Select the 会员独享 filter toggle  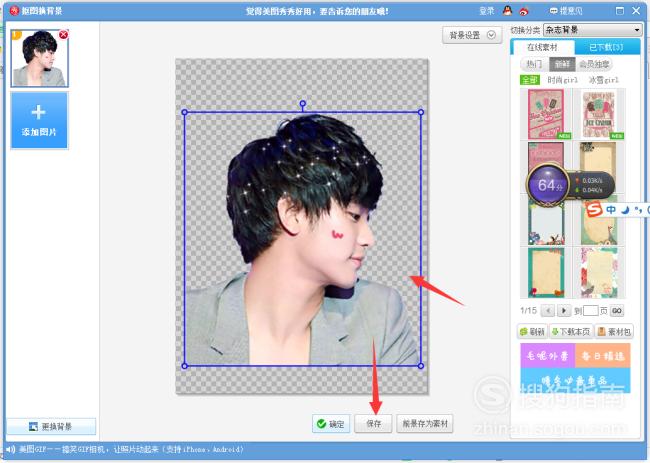point(594,64)
